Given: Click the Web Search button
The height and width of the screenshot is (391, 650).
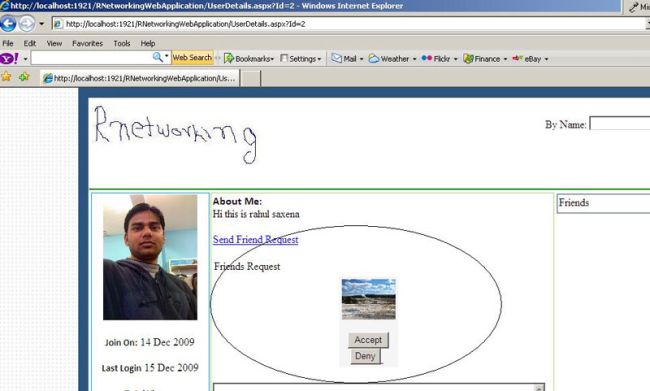Looking at the screenshot, I should (x=192, y=58).
